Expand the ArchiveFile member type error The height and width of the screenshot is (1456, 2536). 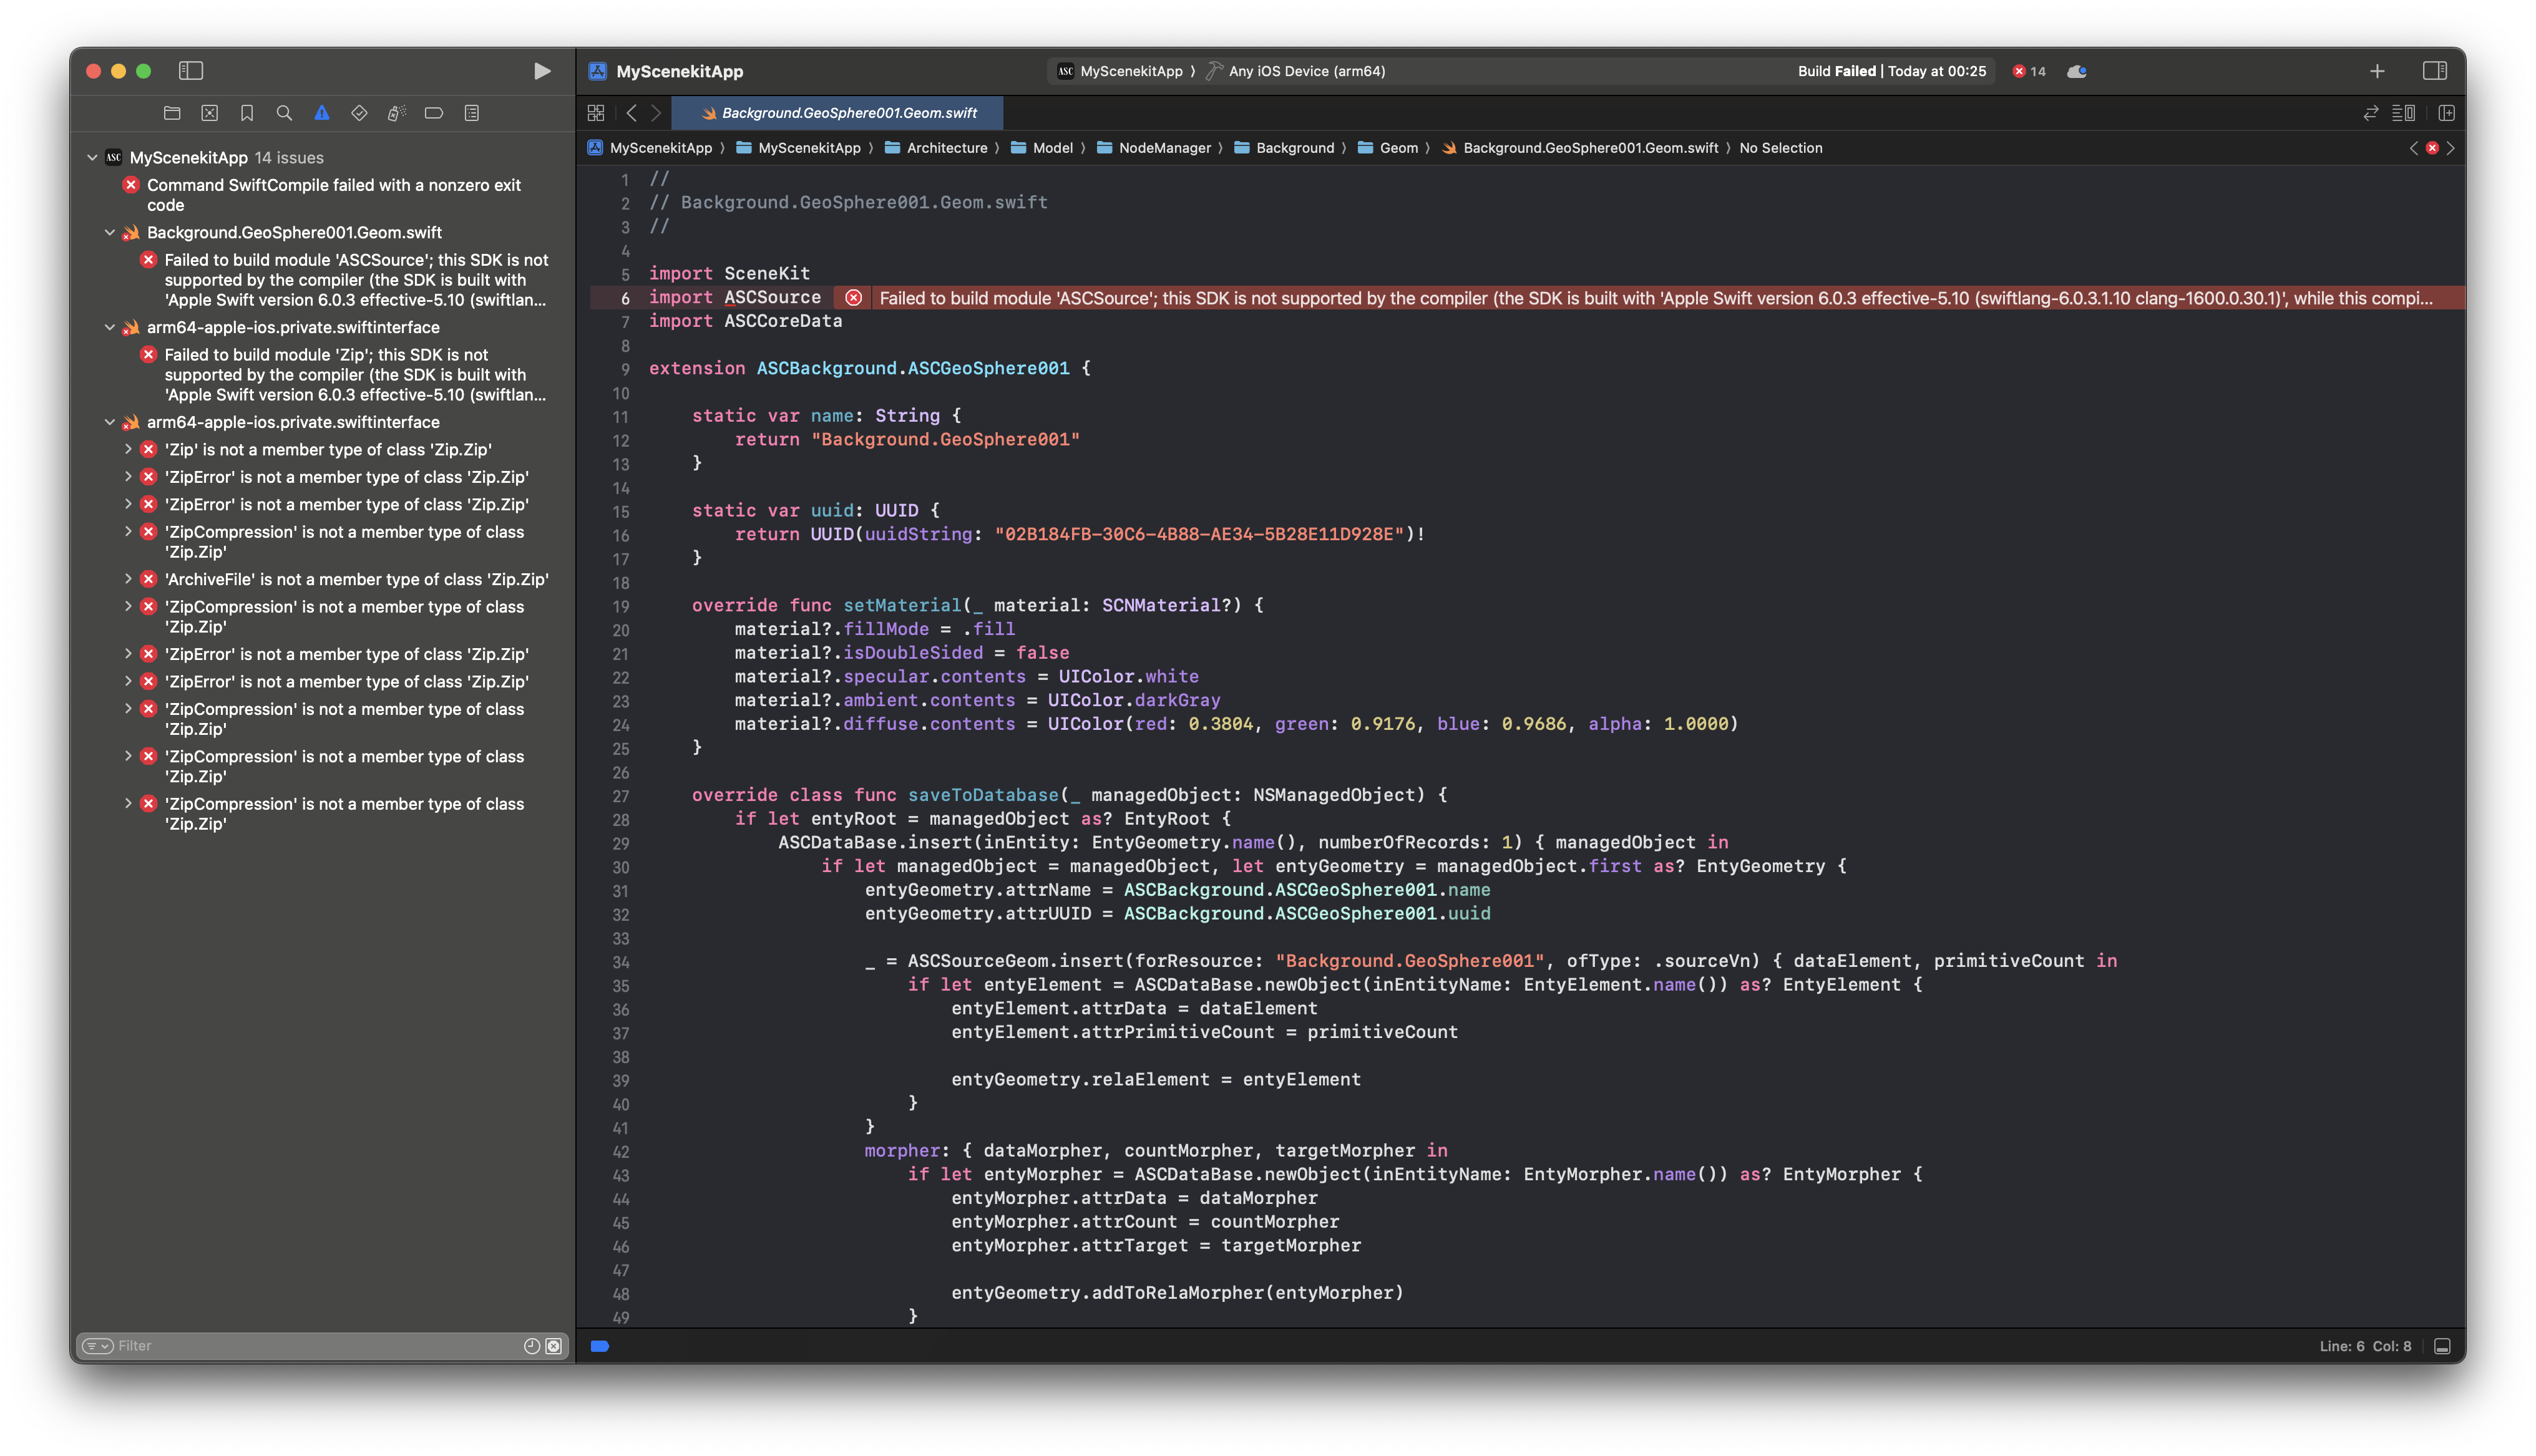pyautogui.click(x=128, y=579)
